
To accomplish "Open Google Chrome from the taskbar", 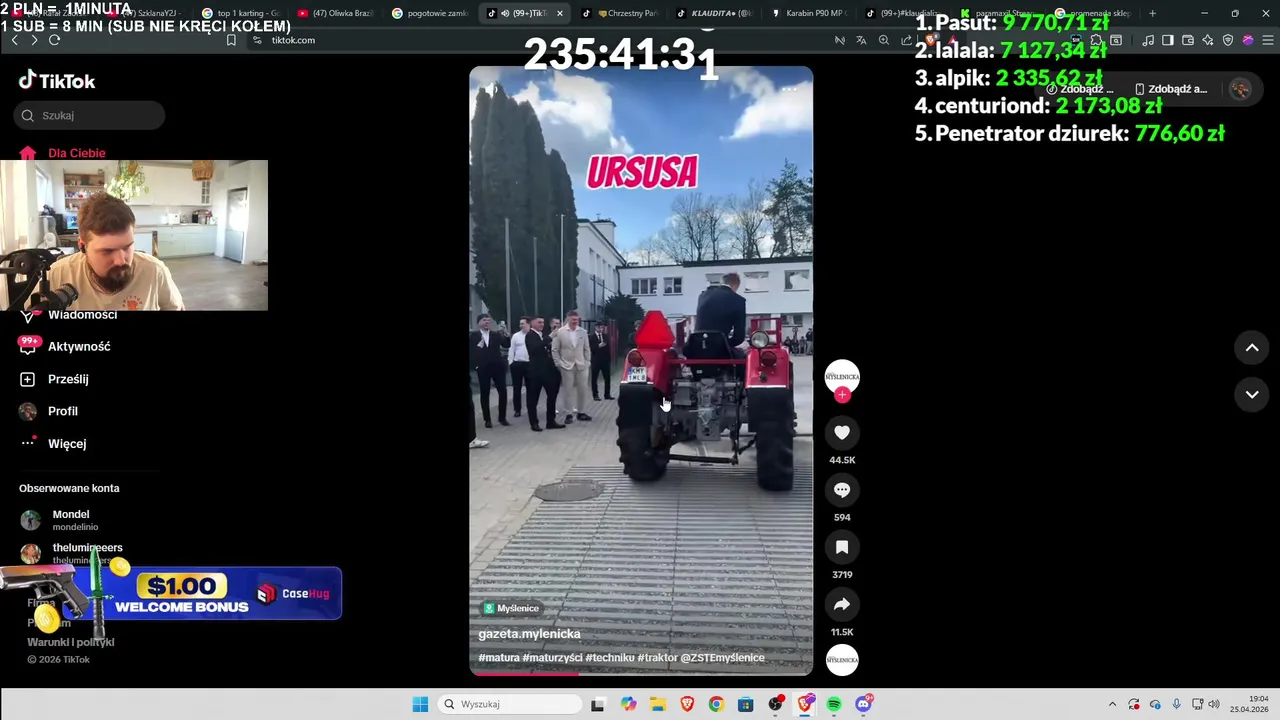I will point(716,704).
